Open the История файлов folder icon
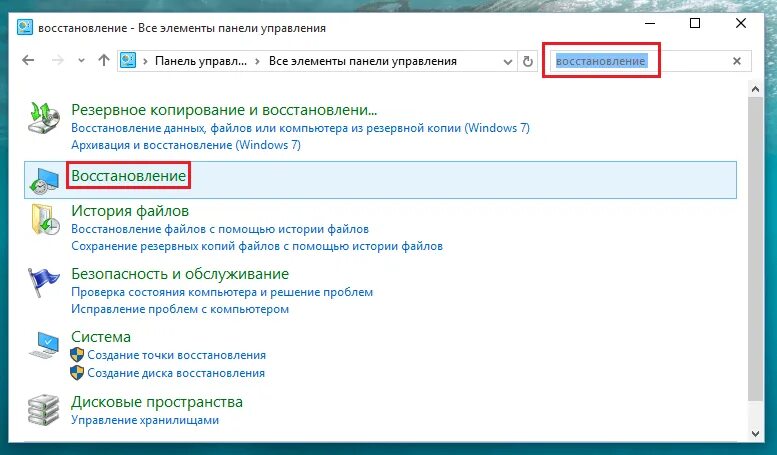This screenshot has width=777, height=455. [45, 219]
